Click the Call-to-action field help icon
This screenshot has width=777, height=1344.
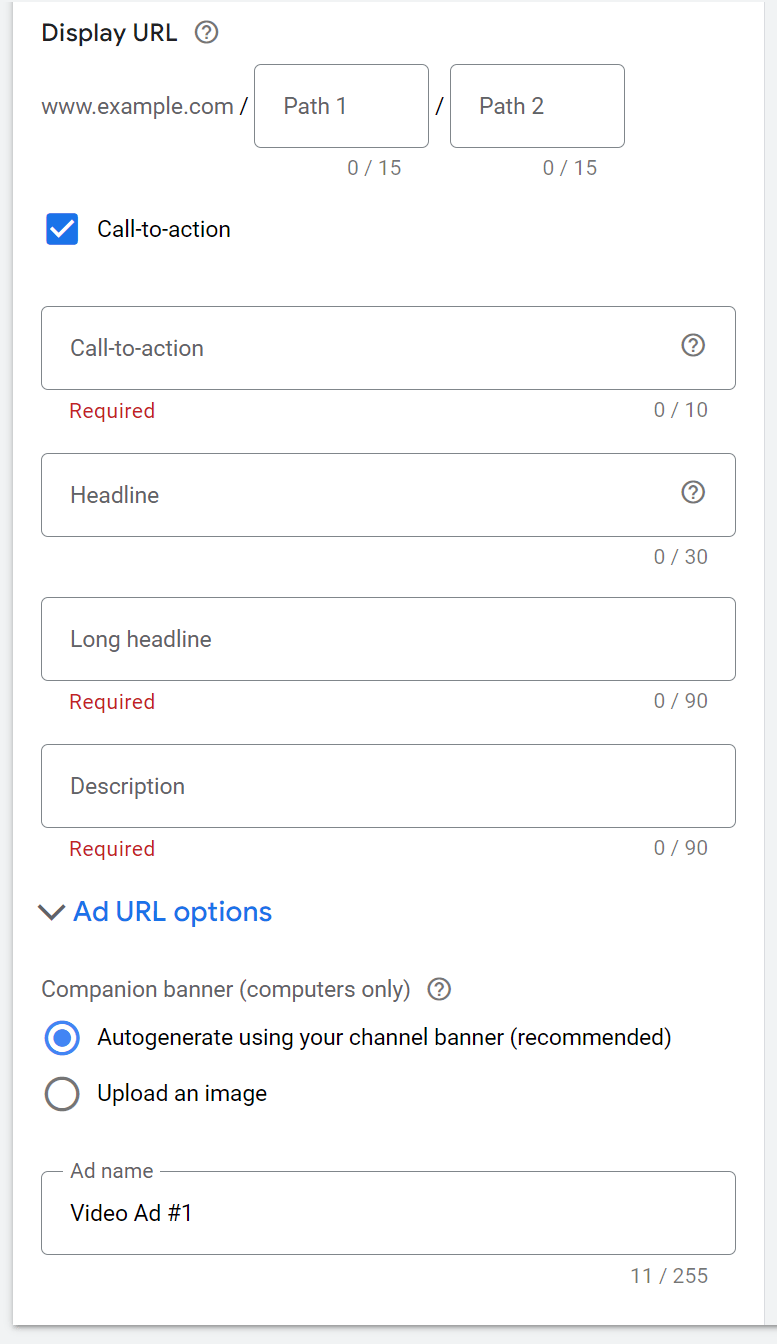click(693, 345)
